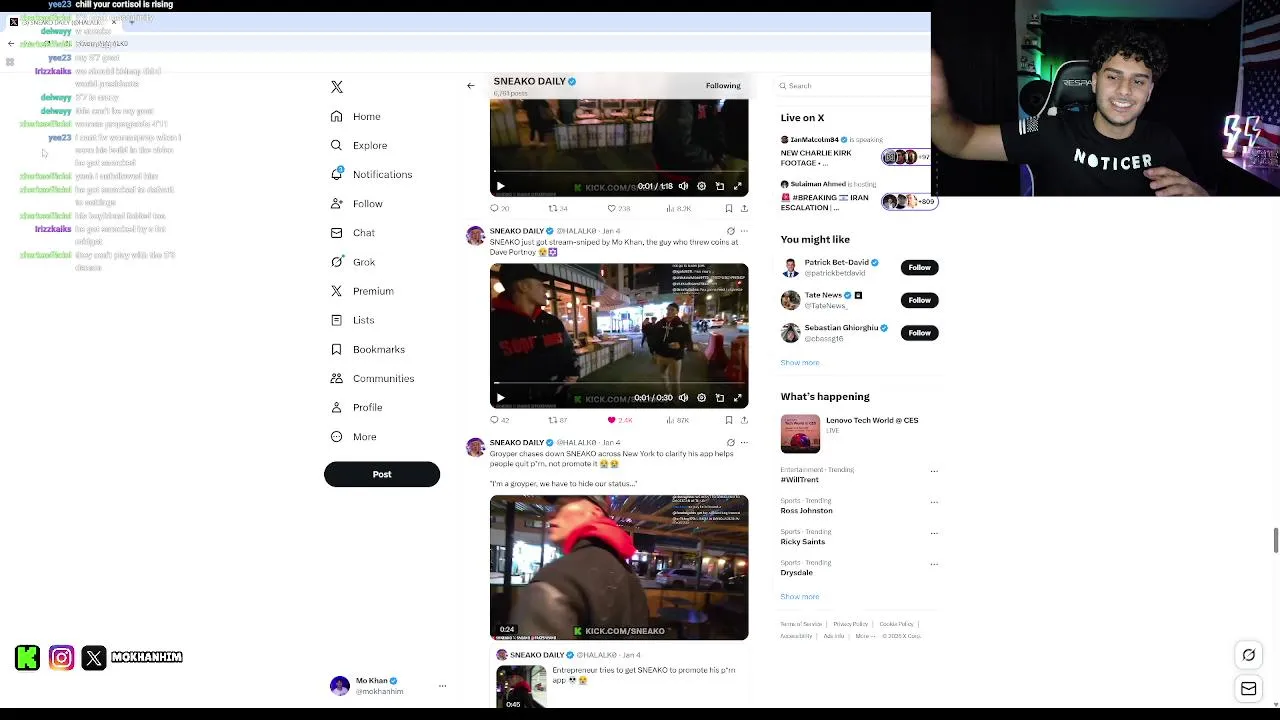Reply to post with 20 replies
Screen dimensions: 1280x720
click(499, 209)
